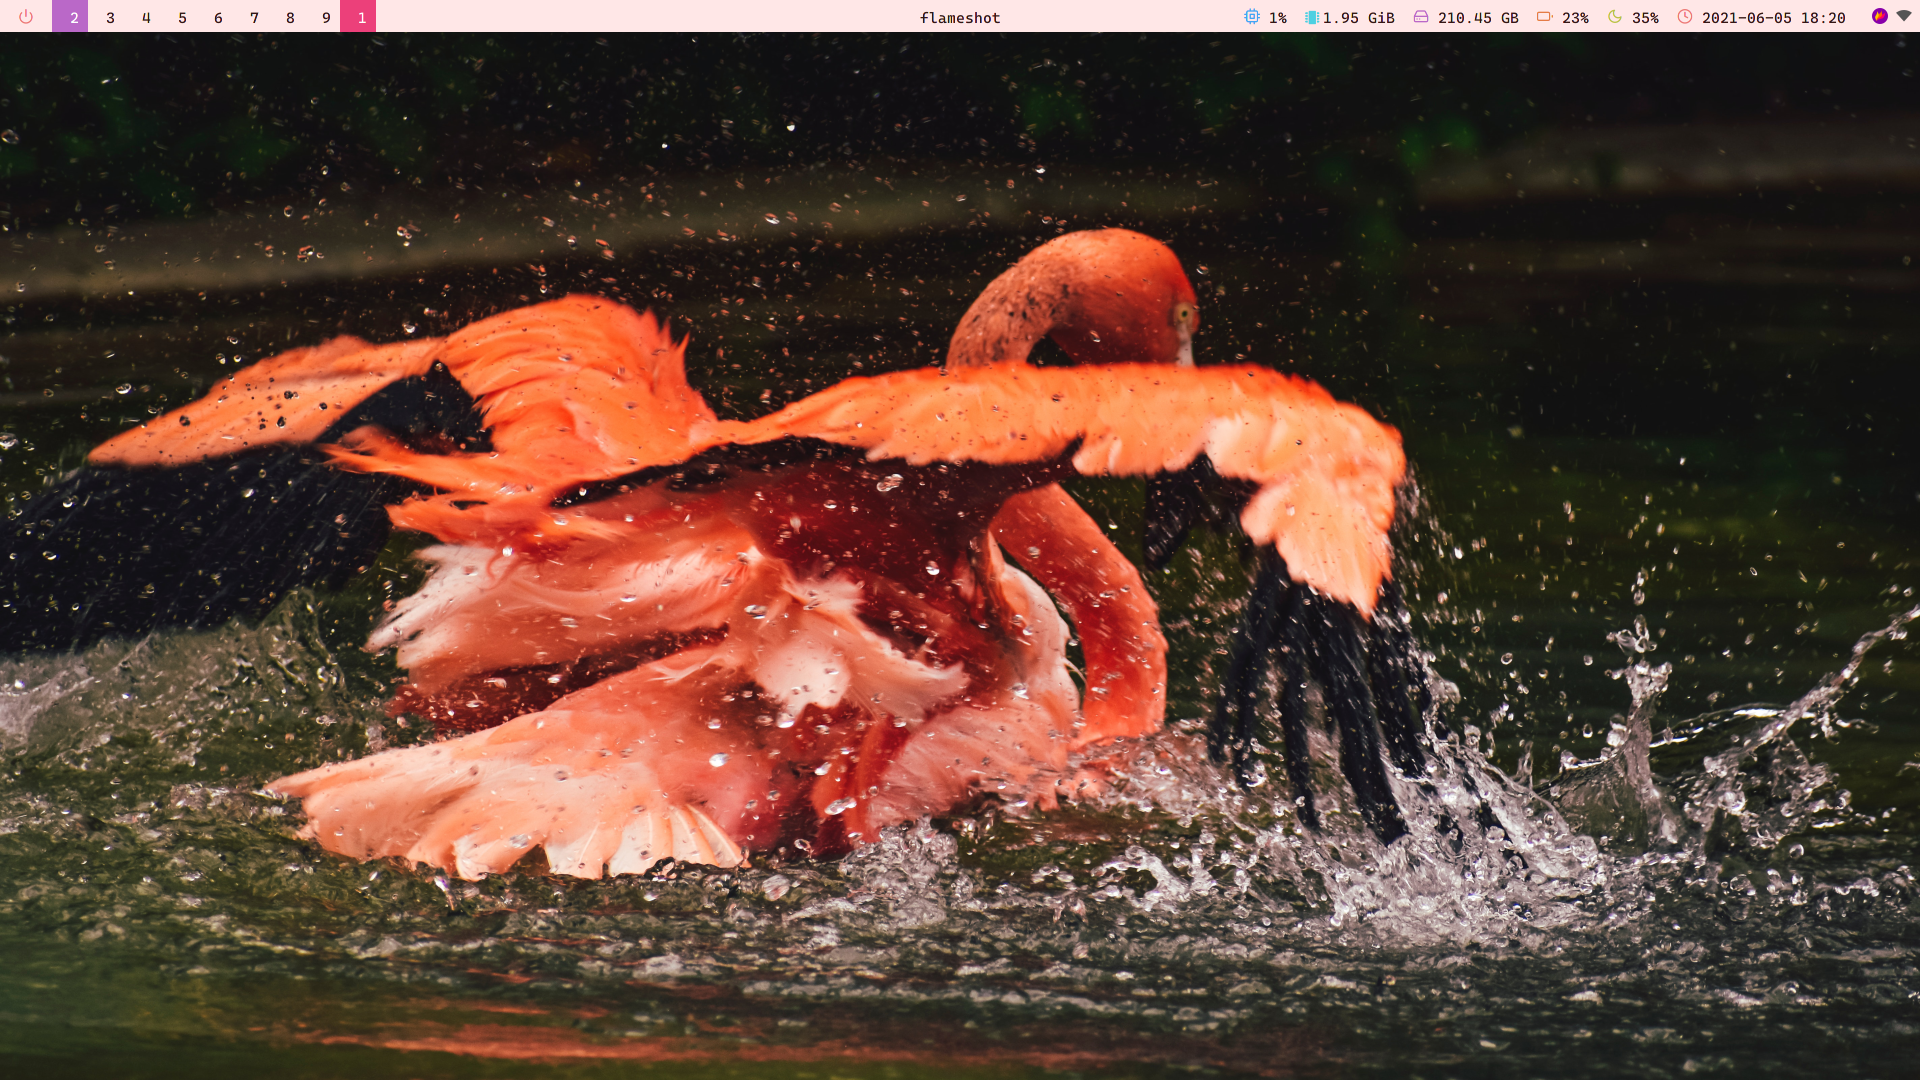Click the 1.95 GiB memory readout
This screenshot has width=1920, height=1080.
tap(1358, 17)
